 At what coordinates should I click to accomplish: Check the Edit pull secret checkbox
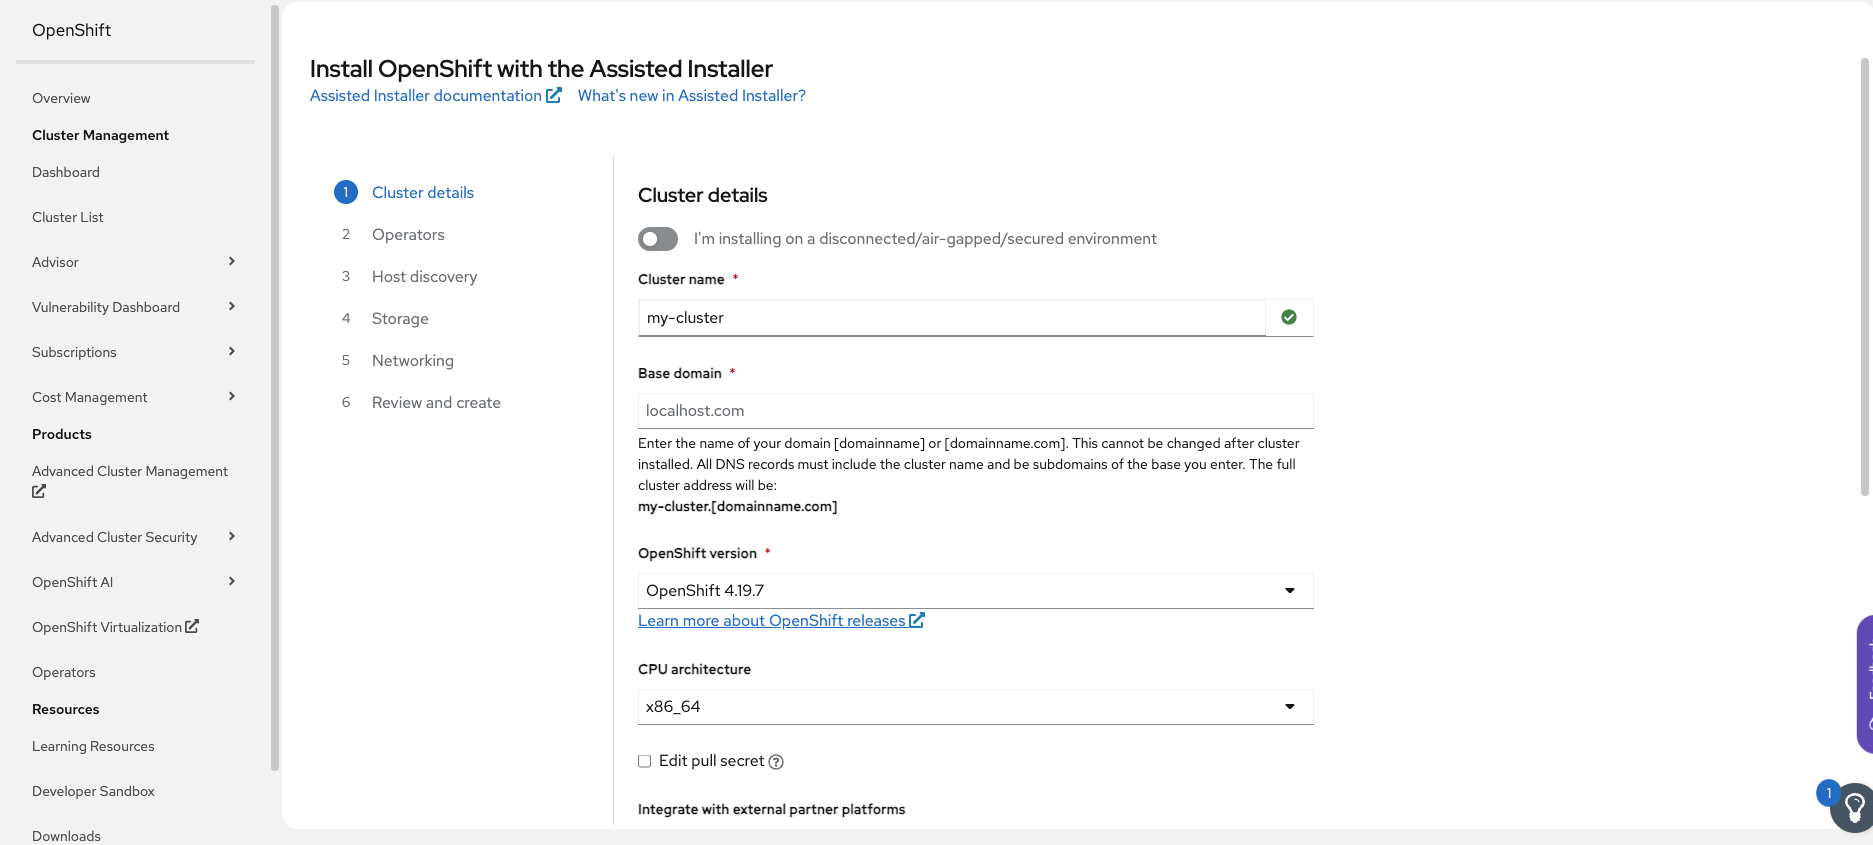coord(643,761)
